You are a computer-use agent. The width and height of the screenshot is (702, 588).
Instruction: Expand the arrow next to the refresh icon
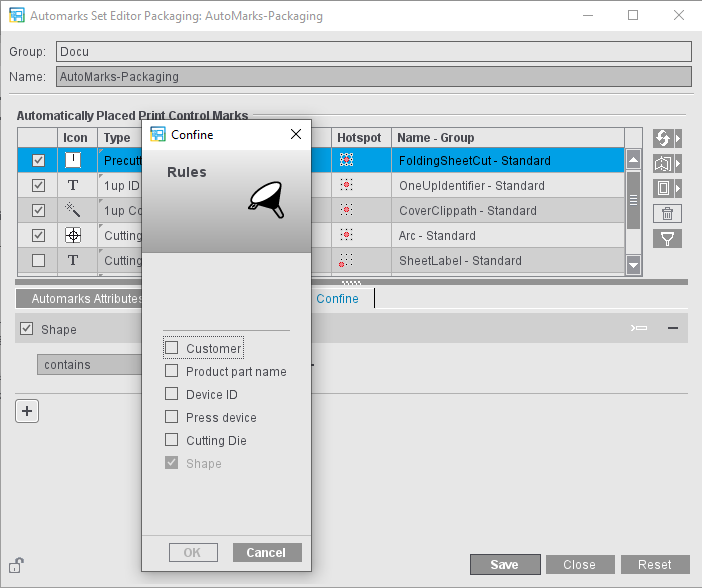[x=679, y=138]
